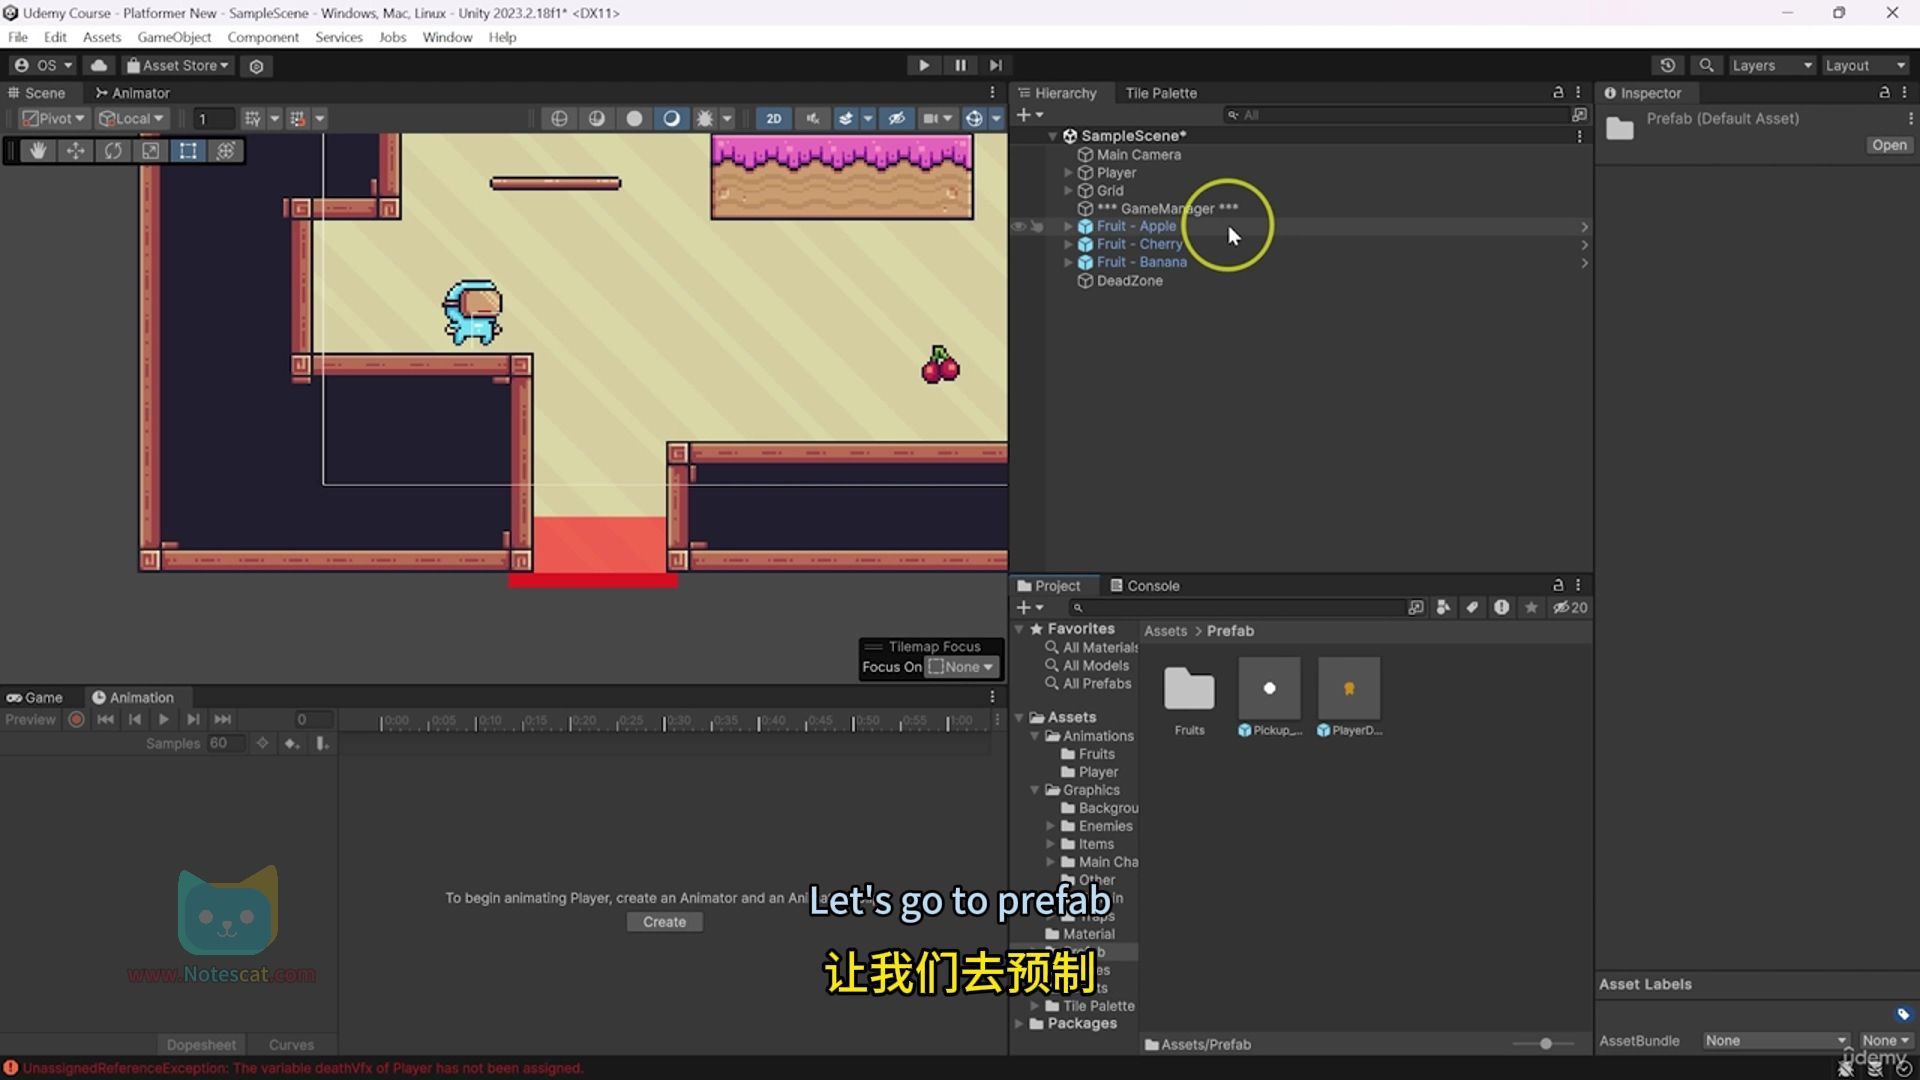The width and height of the screenshot is (1920, 1080).
Task: Click Open button in Inspector
Action: click(1889, 145)
